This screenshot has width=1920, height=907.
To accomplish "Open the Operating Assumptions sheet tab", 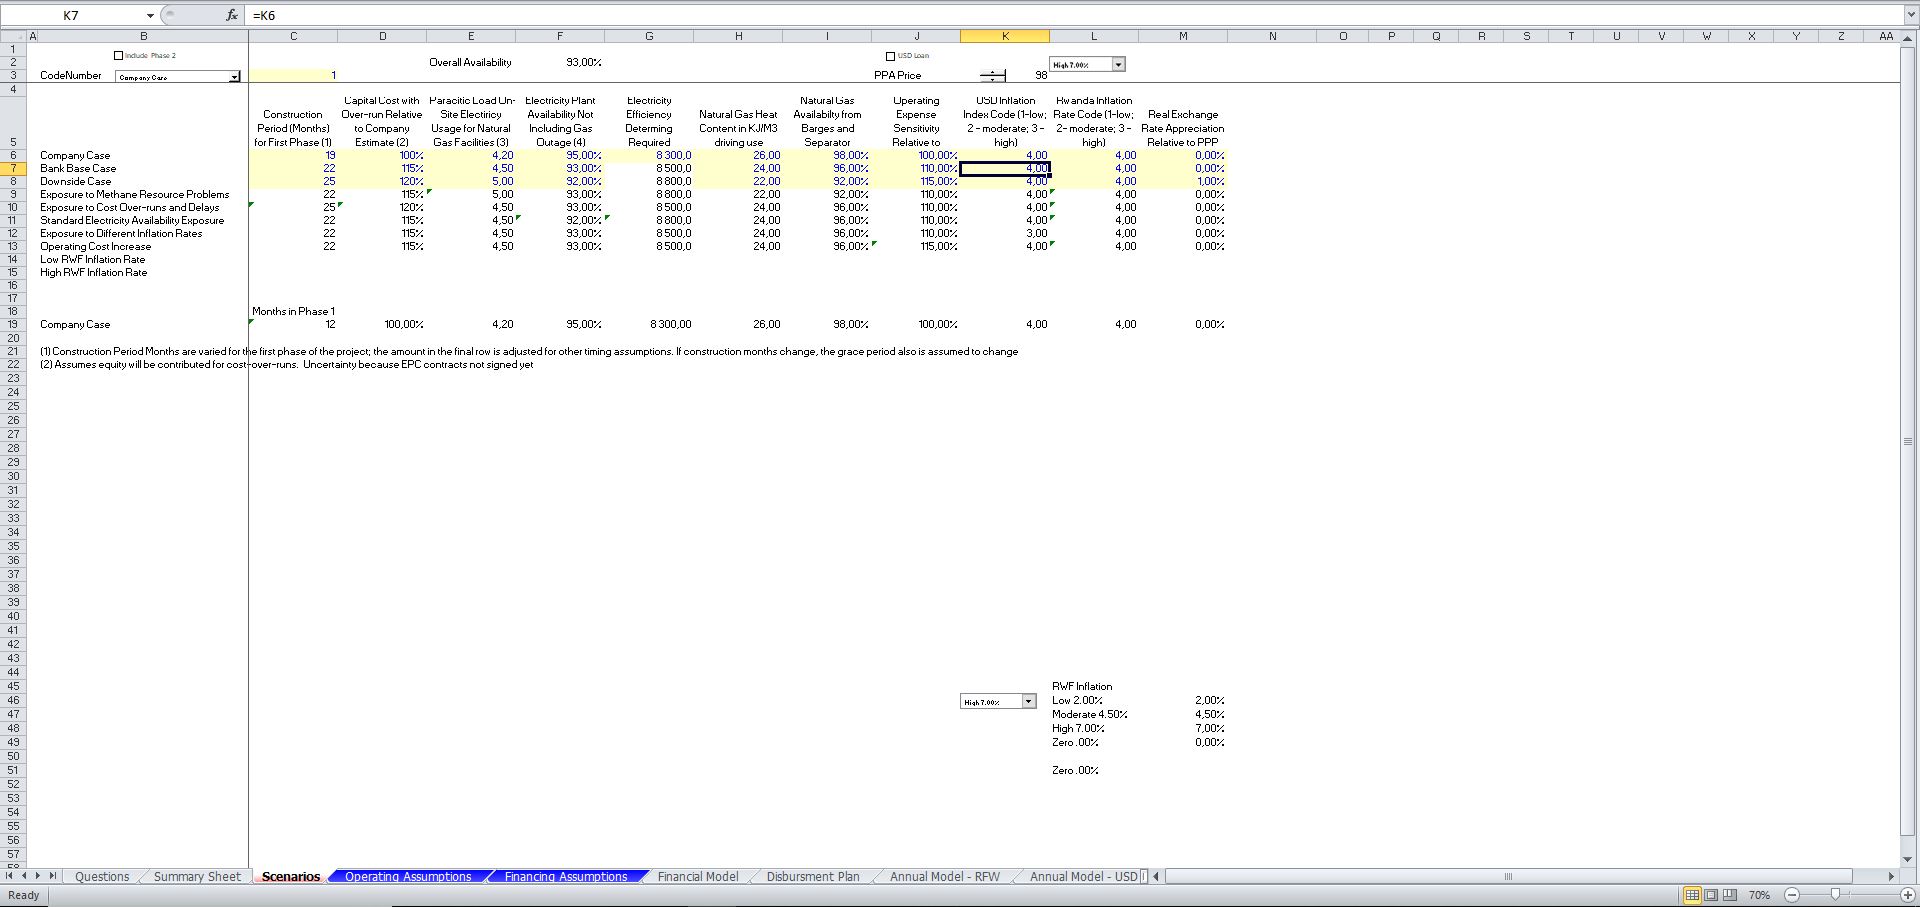I will pos(408,877).
